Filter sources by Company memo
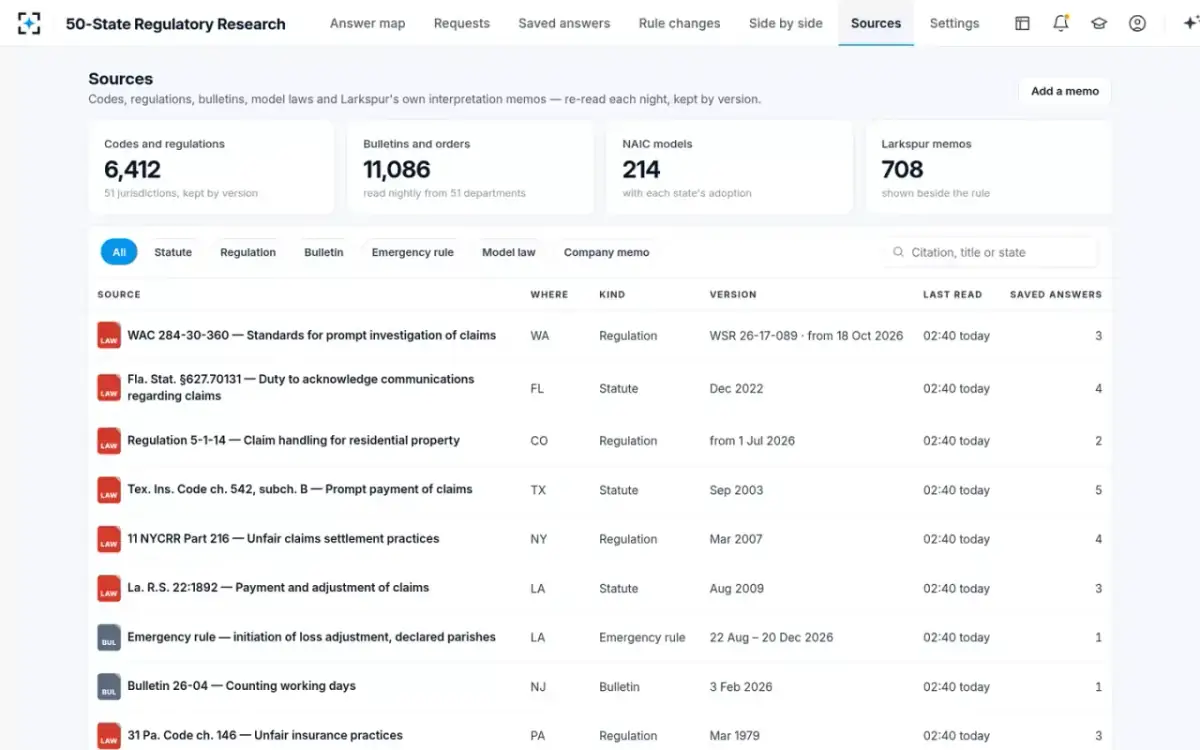Viewport: 1200px width, 750px height. [x=607, y=252]
